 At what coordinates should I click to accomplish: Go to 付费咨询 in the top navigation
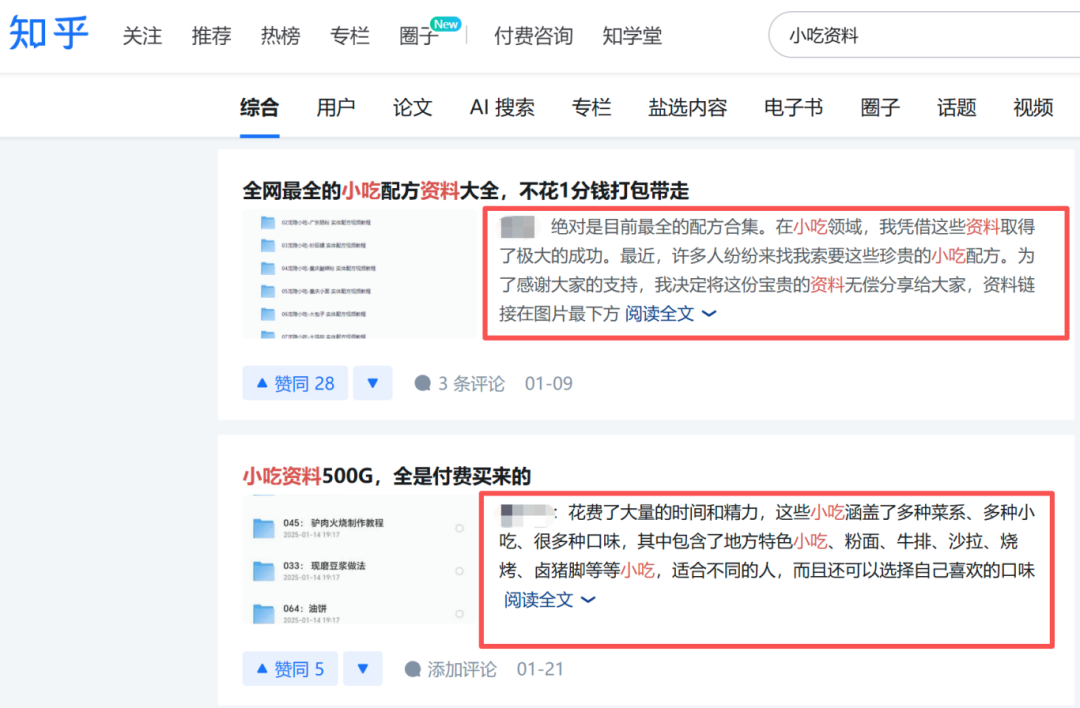click(533, 36)
